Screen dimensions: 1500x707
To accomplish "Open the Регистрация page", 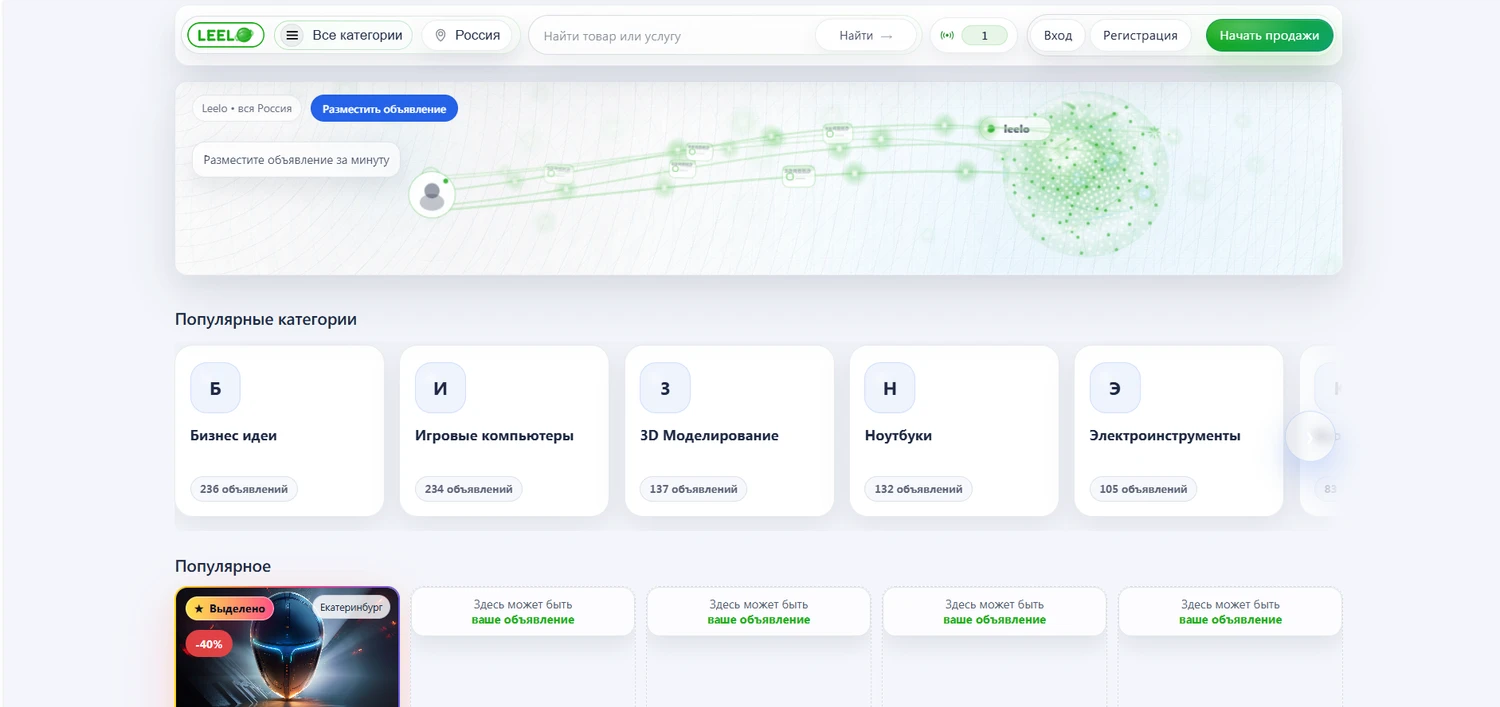I will point(1139,35).
